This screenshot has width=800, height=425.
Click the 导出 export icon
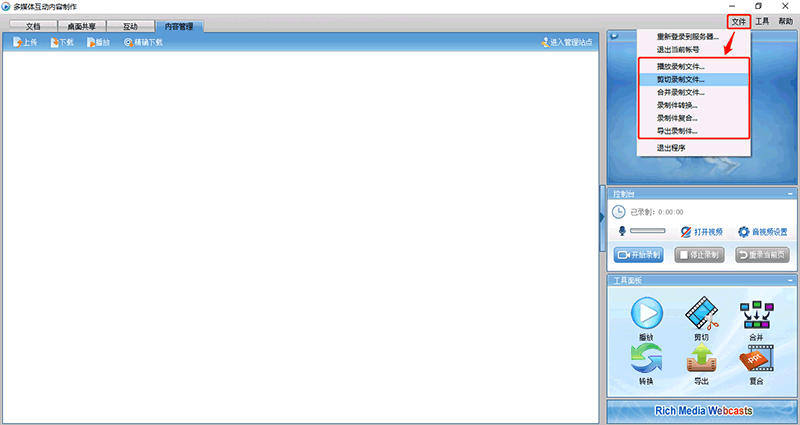coord(702,360)
